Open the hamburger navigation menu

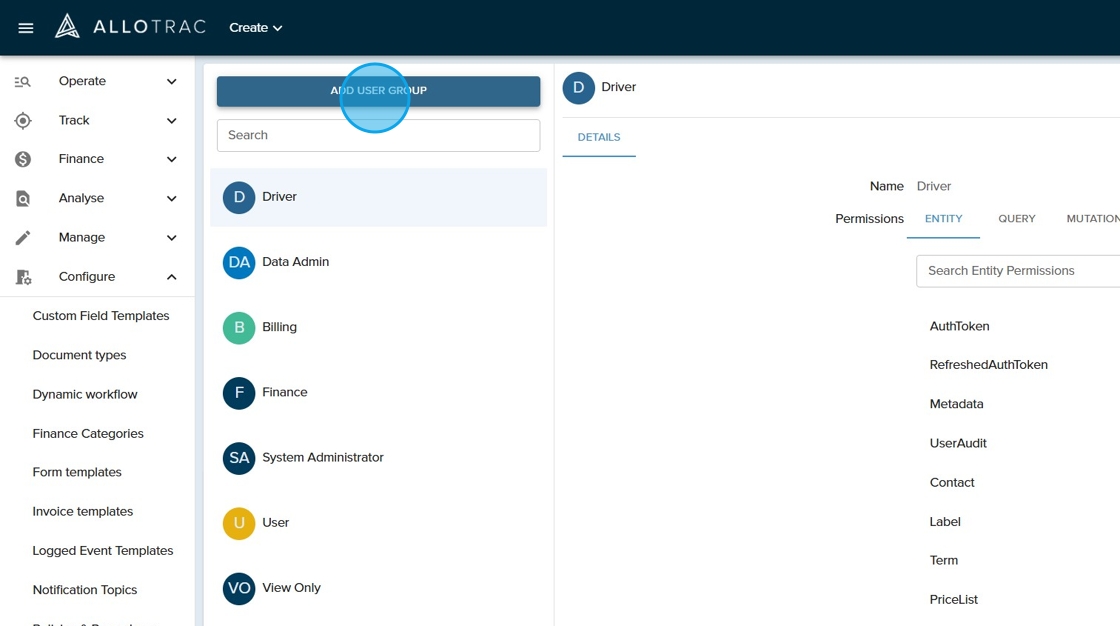pos(26,28)
